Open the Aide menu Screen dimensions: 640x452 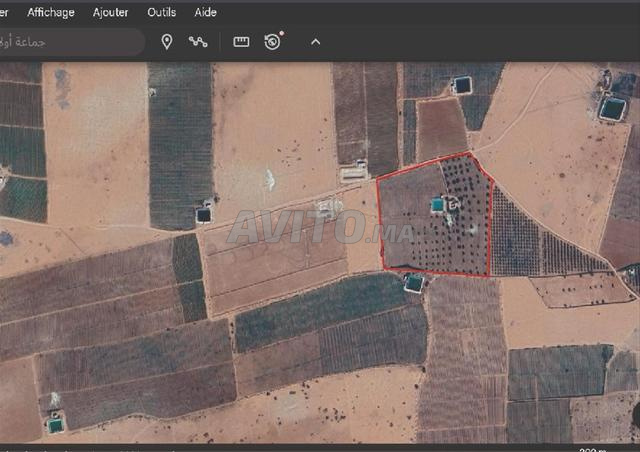click(205, 12)
